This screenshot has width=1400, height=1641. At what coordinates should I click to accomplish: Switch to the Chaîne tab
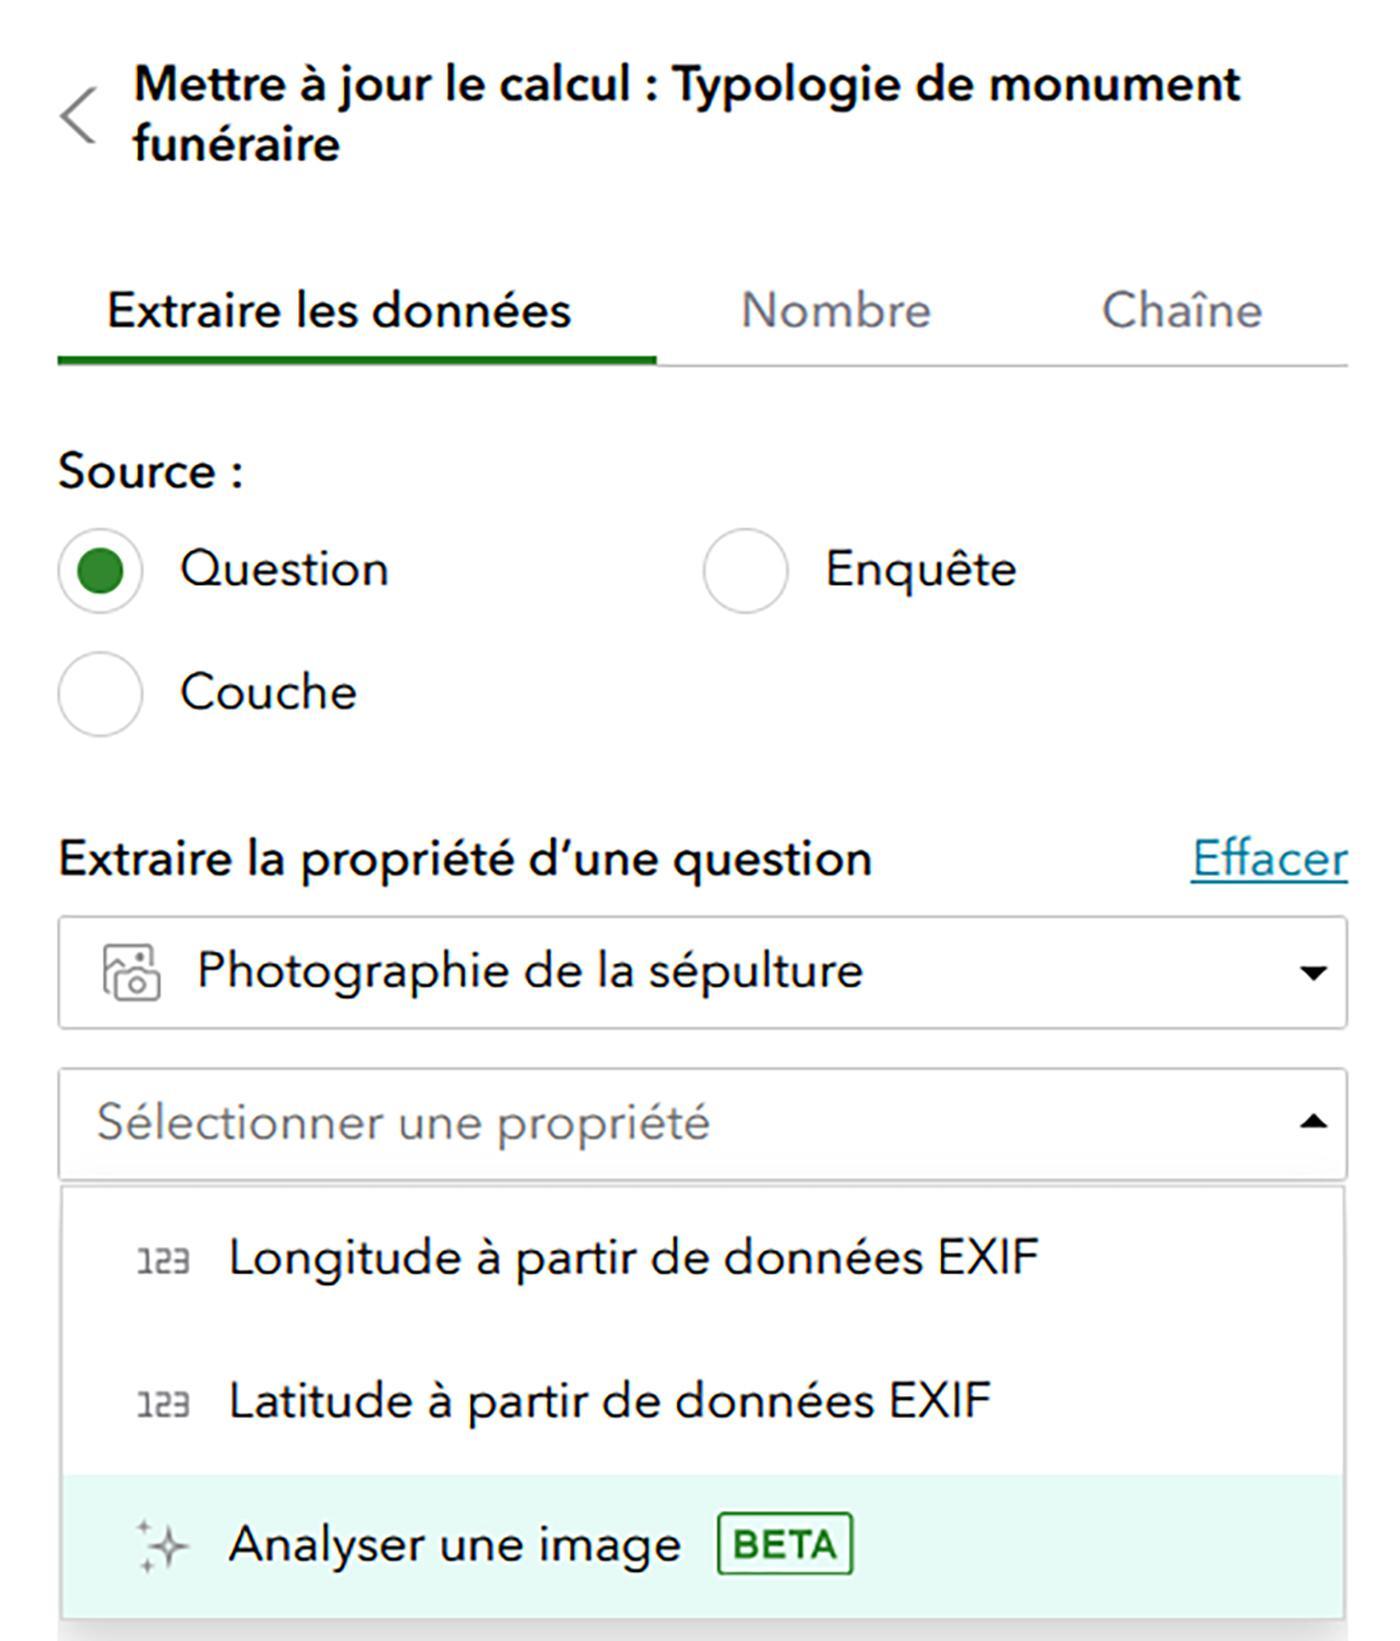point(1182,311)
